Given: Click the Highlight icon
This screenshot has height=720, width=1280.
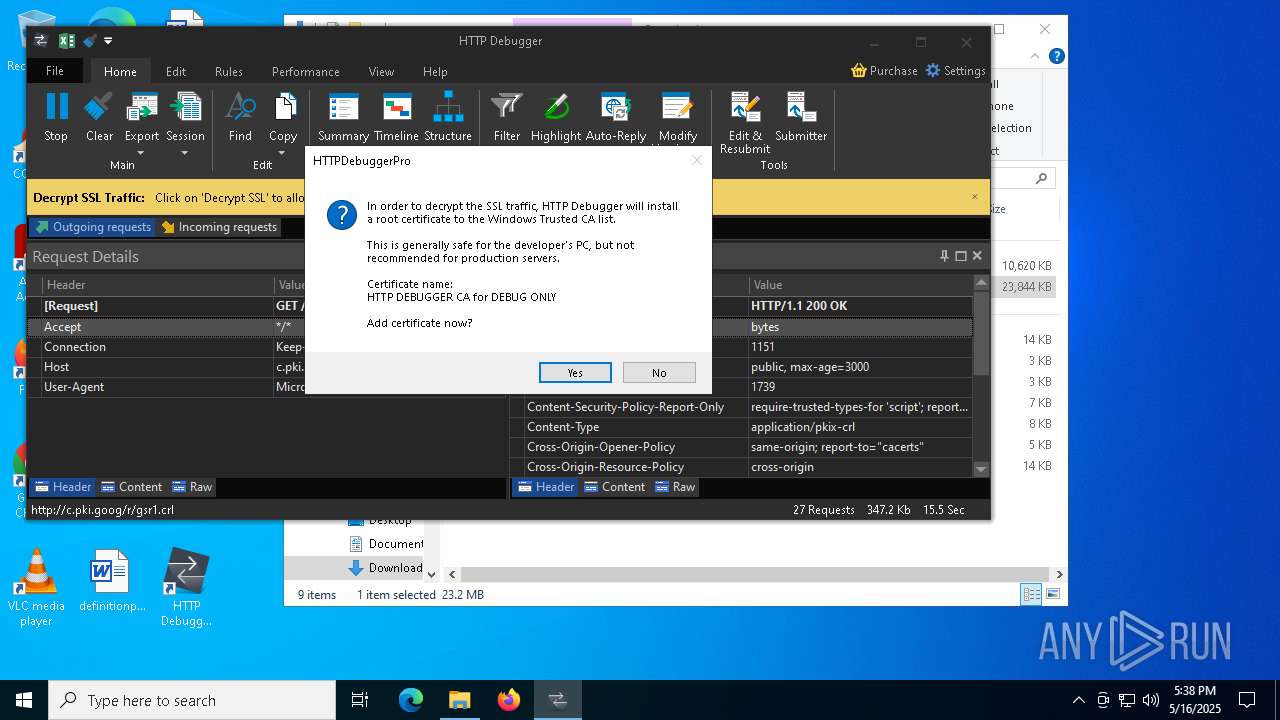Looking at the screenshot, I should (556, 107).
